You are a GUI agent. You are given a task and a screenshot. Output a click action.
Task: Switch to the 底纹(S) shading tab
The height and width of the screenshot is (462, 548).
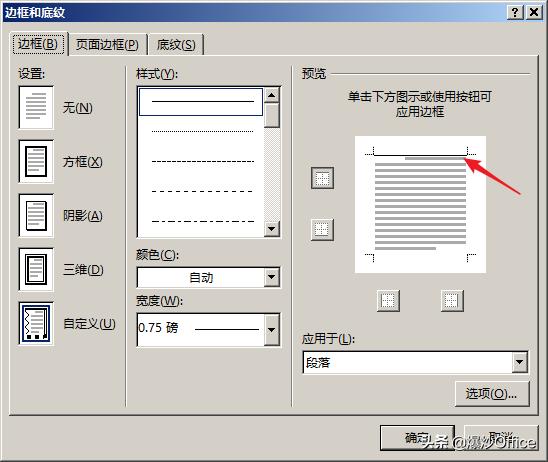pos(176,44)
